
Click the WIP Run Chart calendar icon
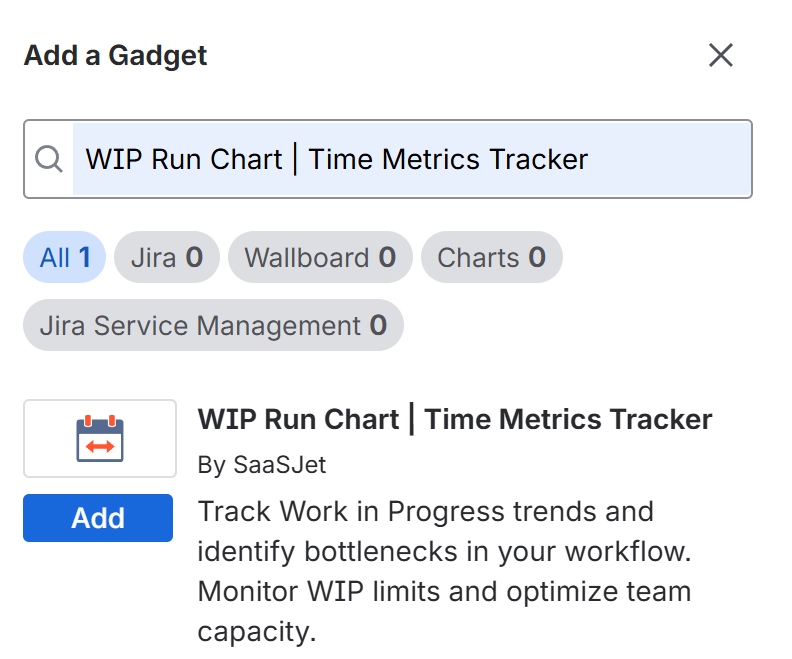pyautogui.click(x=100, y=438)
